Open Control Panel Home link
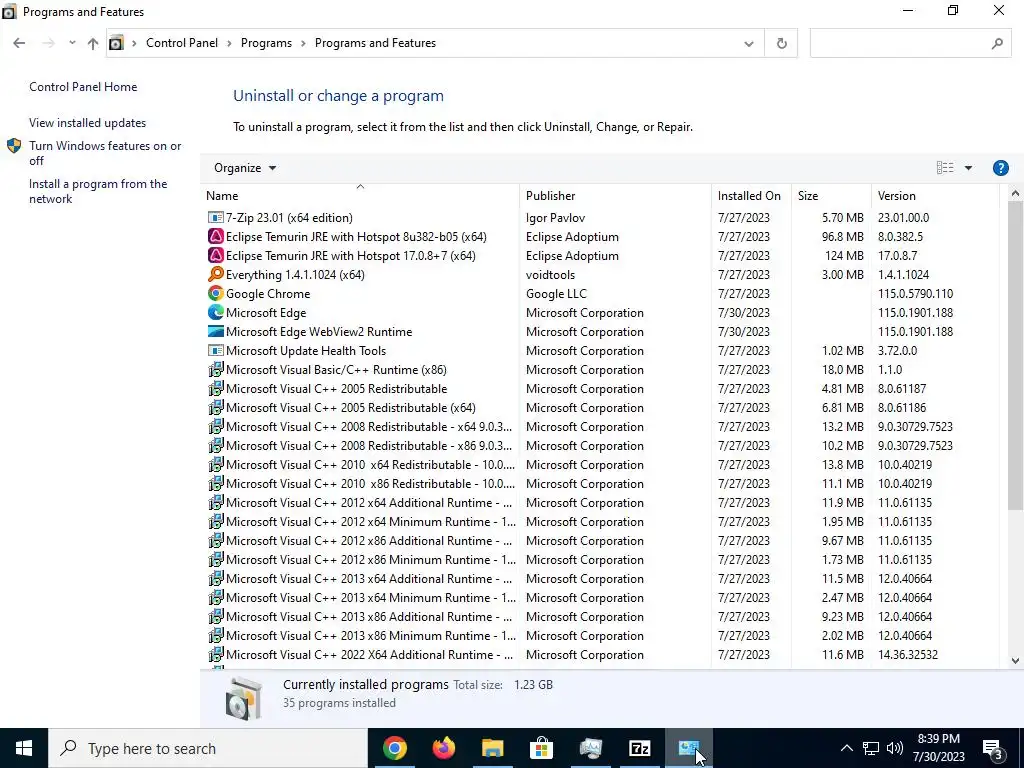 click(83, 87)
